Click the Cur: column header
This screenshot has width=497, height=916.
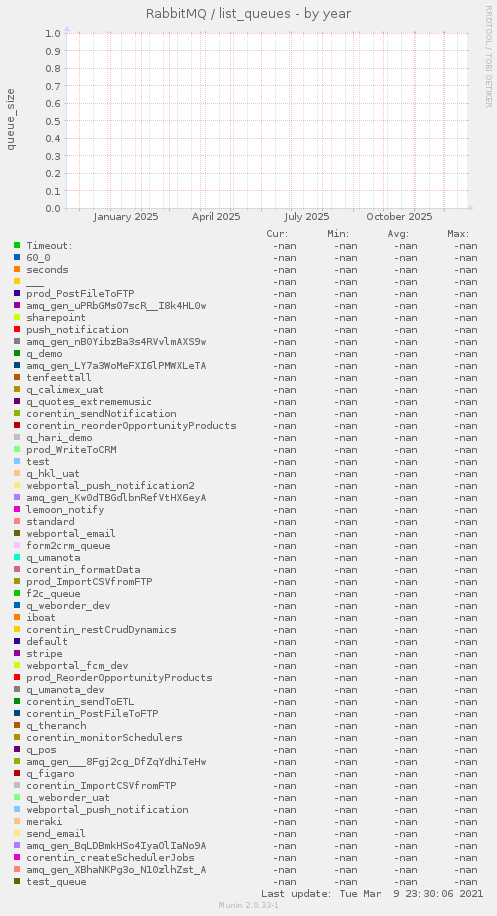click(x=277, y=234)
